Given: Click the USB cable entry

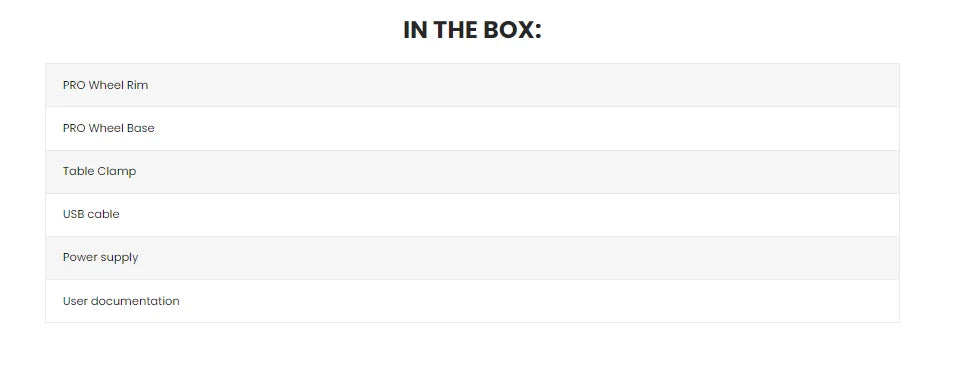Looking at the screenshot, I should (x=91, y=214).
